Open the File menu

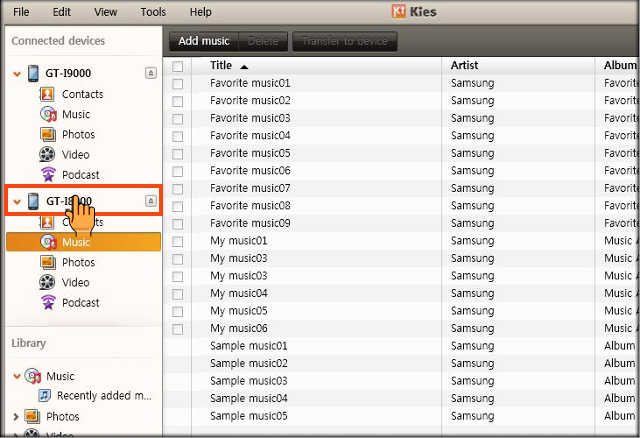click(21, 12)
